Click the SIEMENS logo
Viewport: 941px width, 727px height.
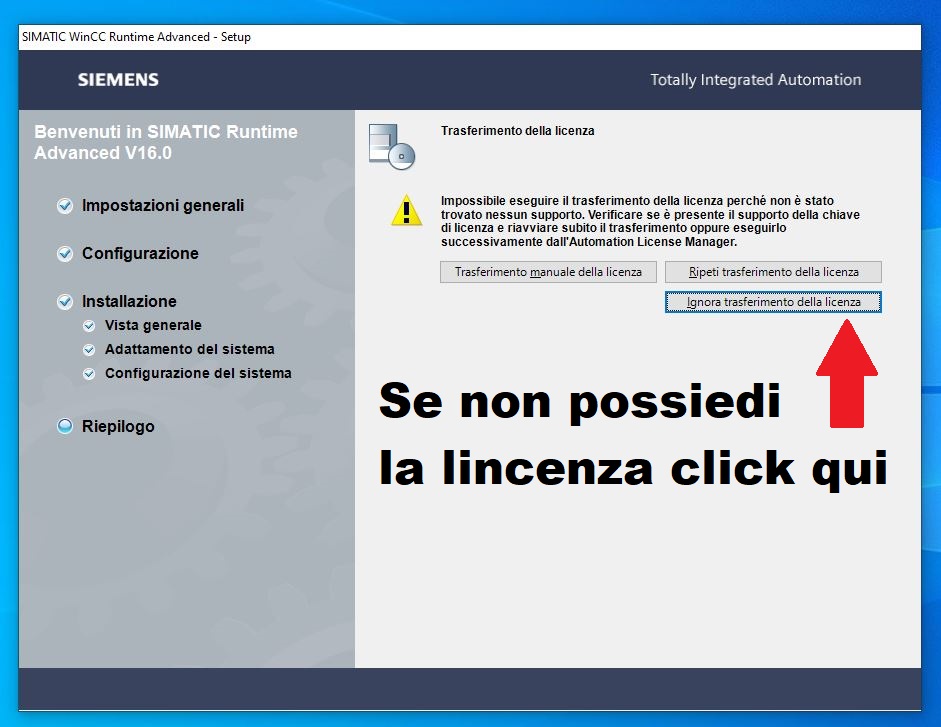[118, 80]
